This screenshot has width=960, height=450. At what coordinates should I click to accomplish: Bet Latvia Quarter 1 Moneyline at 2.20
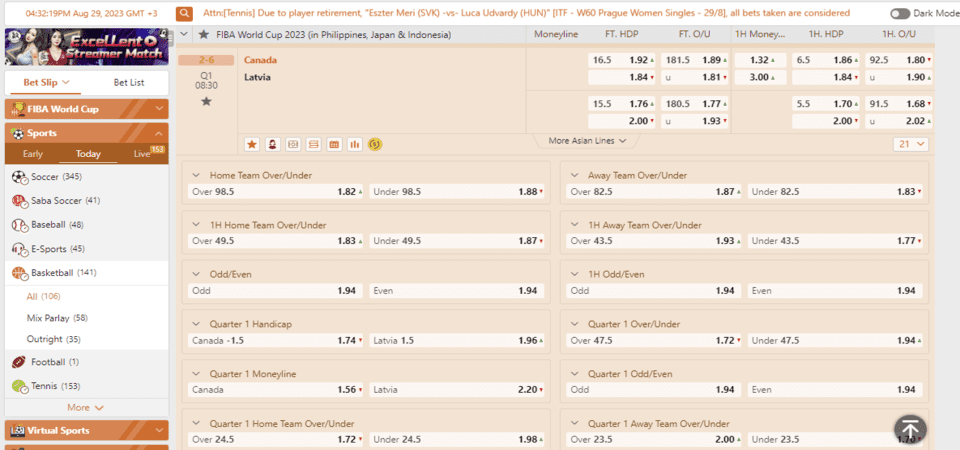(x=457, y=389)
